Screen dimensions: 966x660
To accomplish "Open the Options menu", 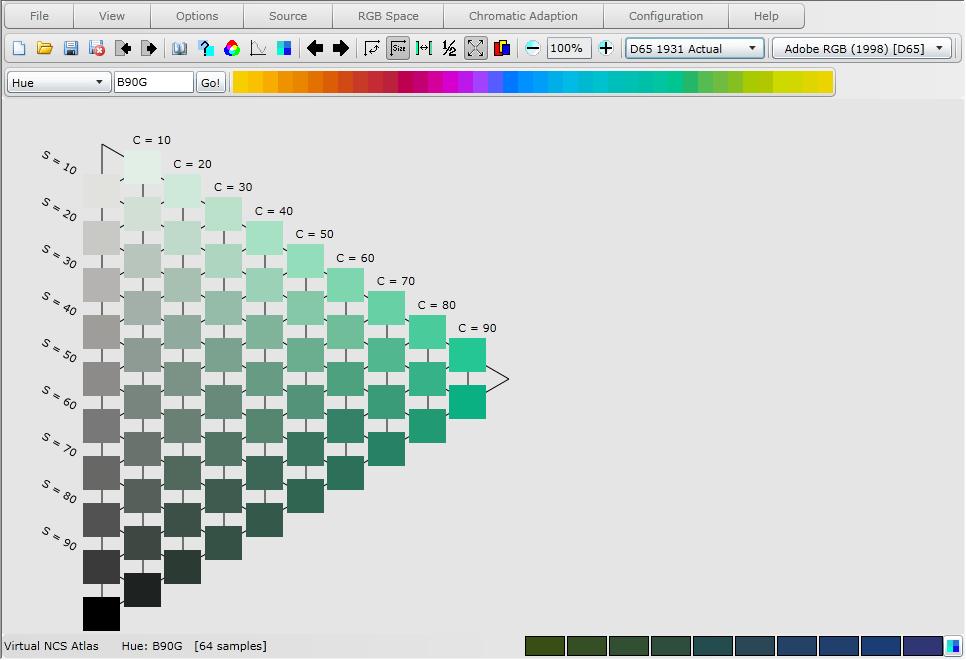I will [197, 16].
